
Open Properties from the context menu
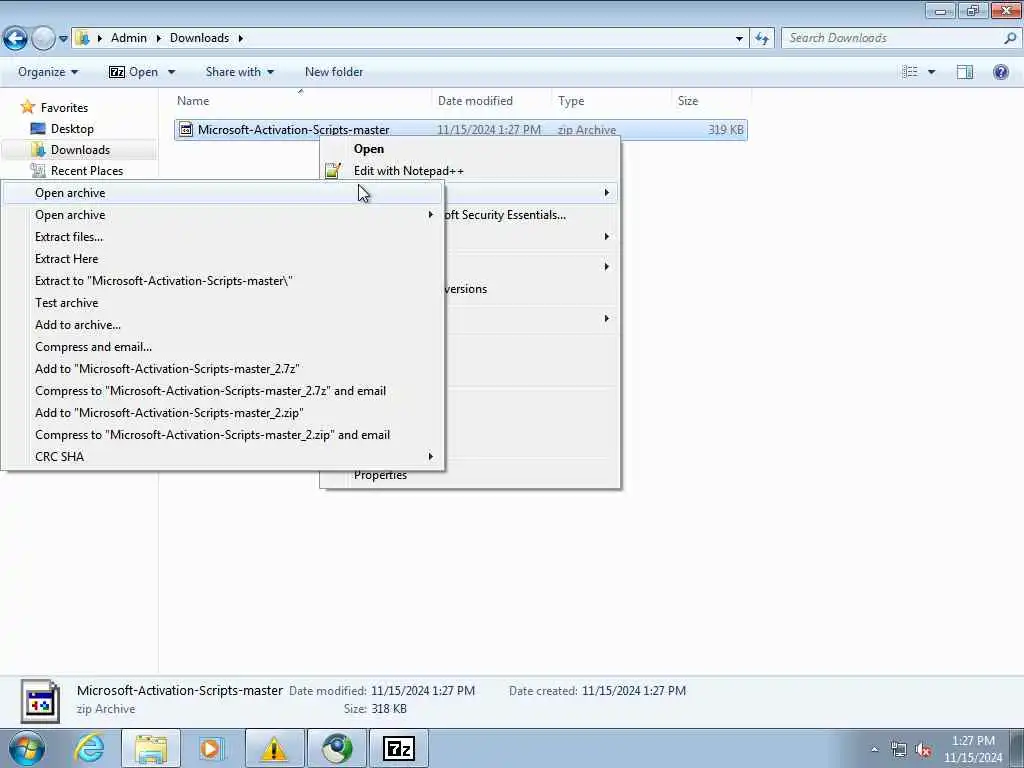click(x=380, y=475)
